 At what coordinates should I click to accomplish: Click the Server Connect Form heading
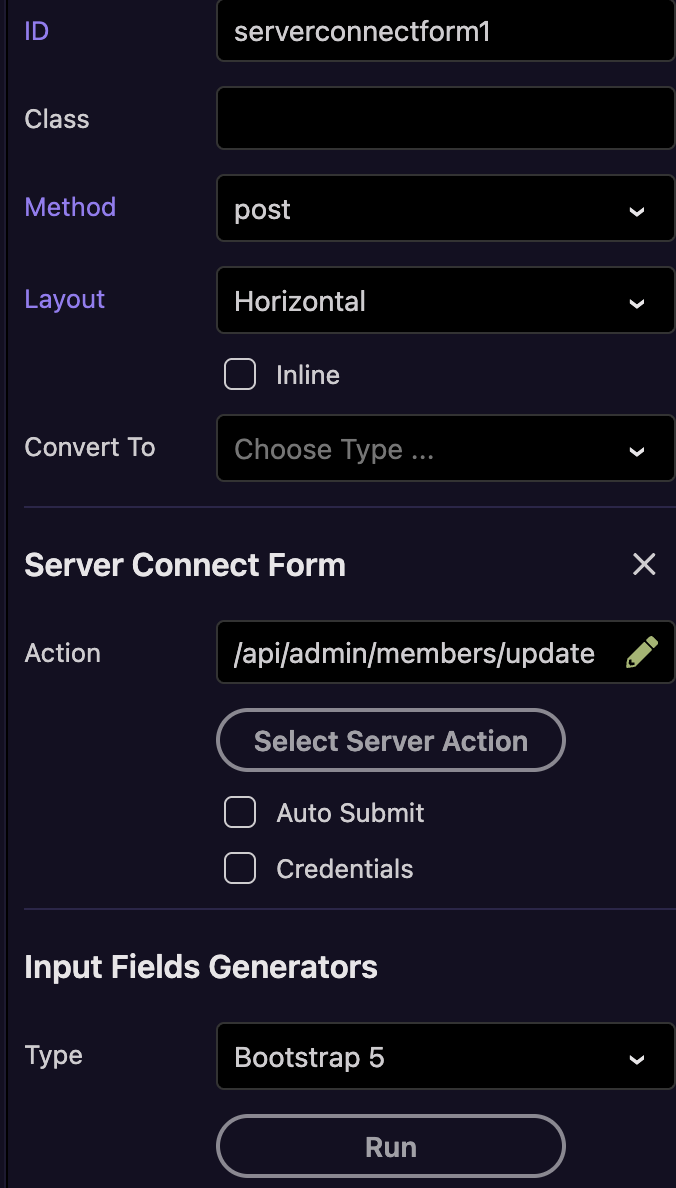185,565
